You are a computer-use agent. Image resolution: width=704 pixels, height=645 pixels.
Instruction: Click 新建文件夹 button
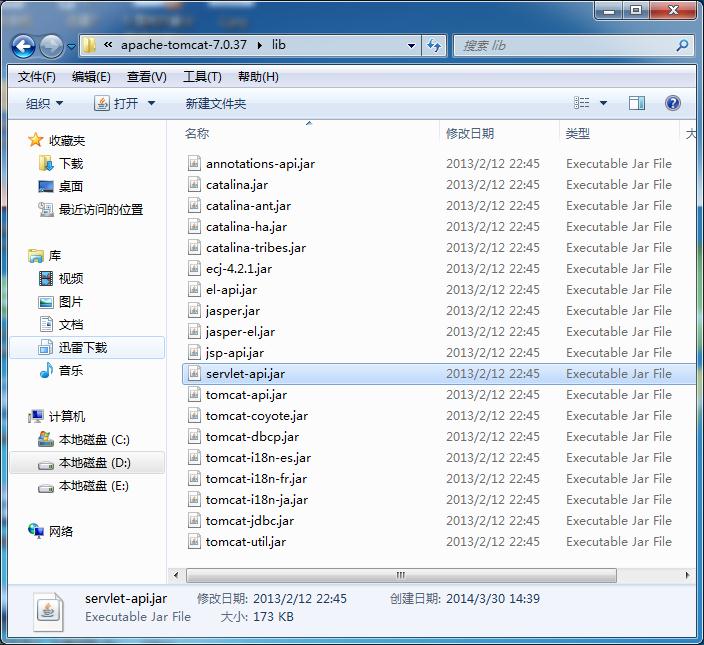click(x=216, y=104)
